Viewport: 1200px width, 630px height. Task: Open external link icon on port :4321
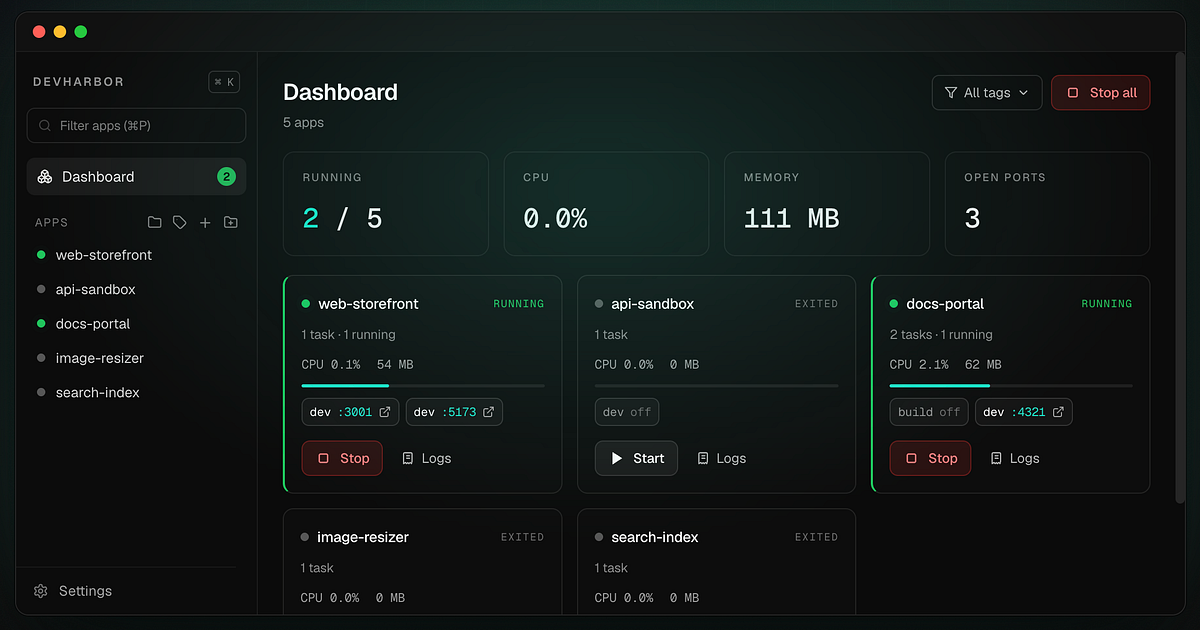pyautogui.click(x=1059, y=412)
